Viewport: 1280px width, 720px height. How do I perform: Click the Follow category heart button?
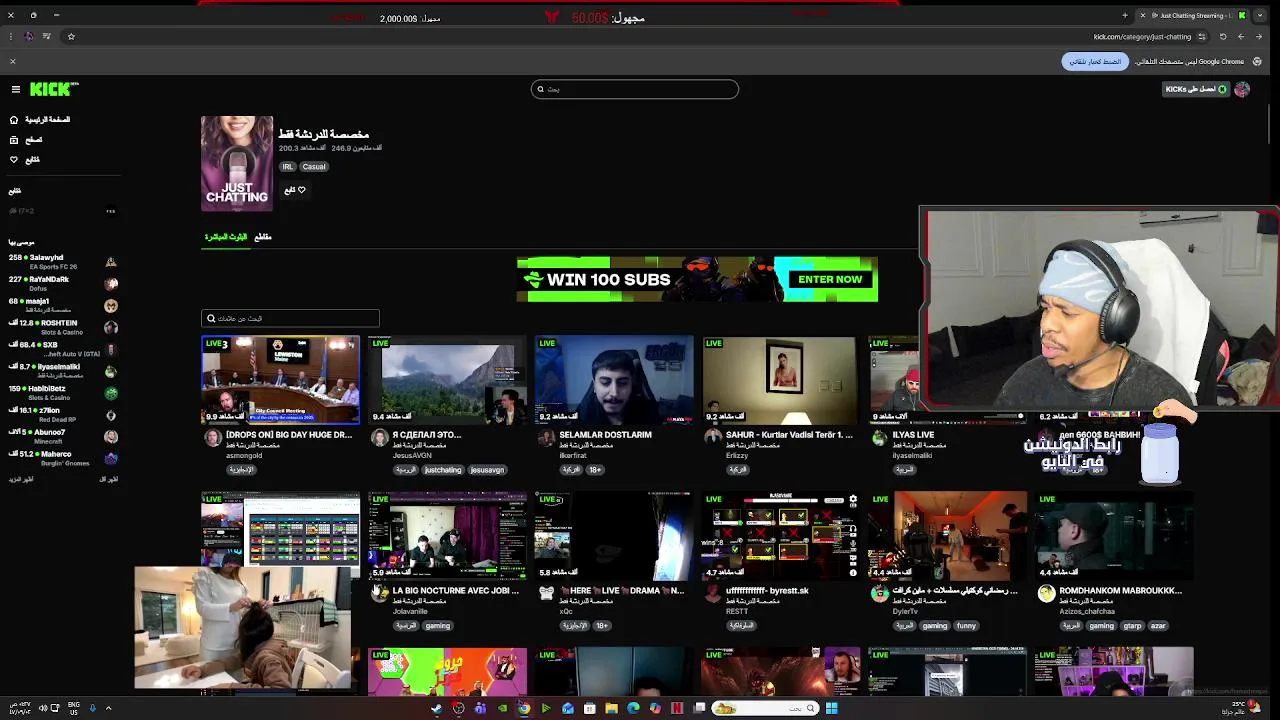point(295,190)
